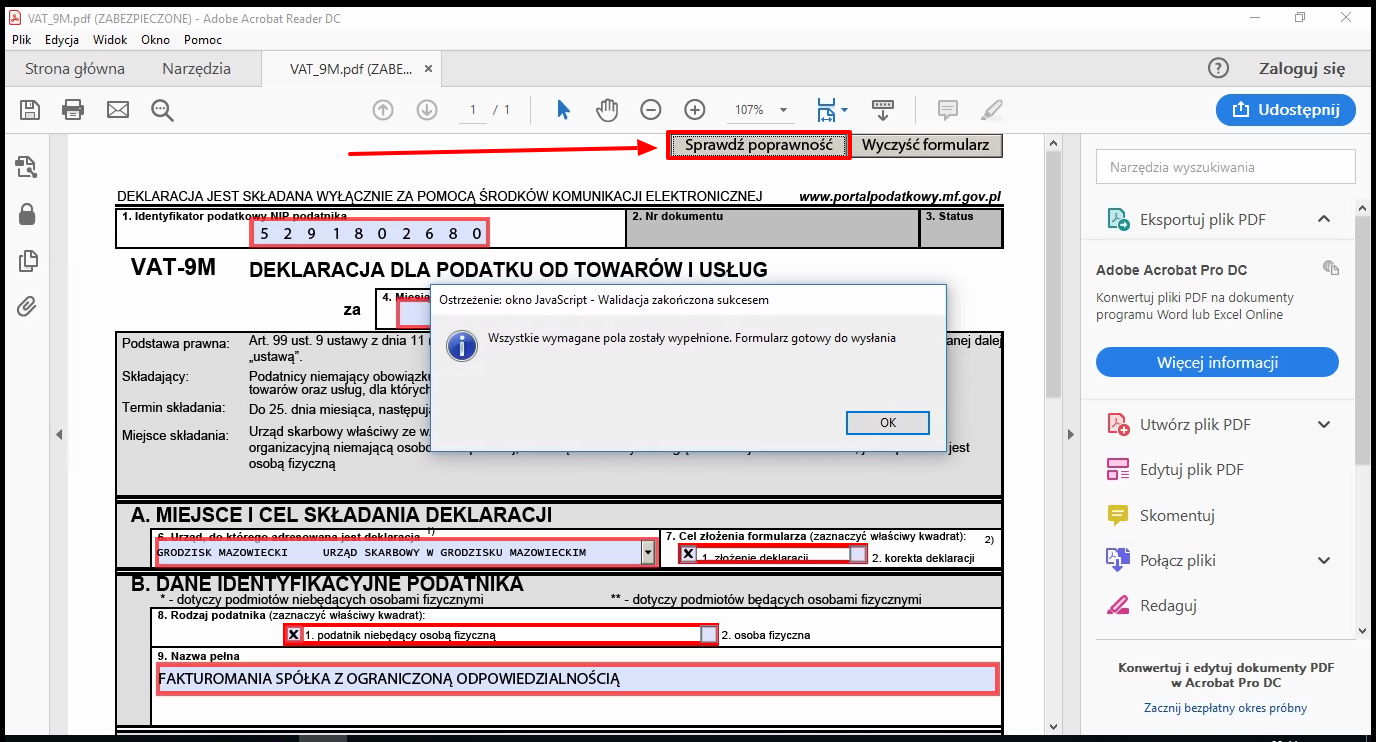Click the Redaguj tool icon
1376x742 pixels.
(x=1118, y=605)
